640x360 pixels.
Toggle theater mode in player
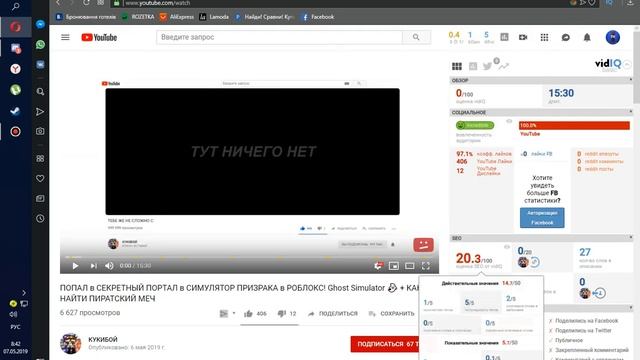point(409,266)
